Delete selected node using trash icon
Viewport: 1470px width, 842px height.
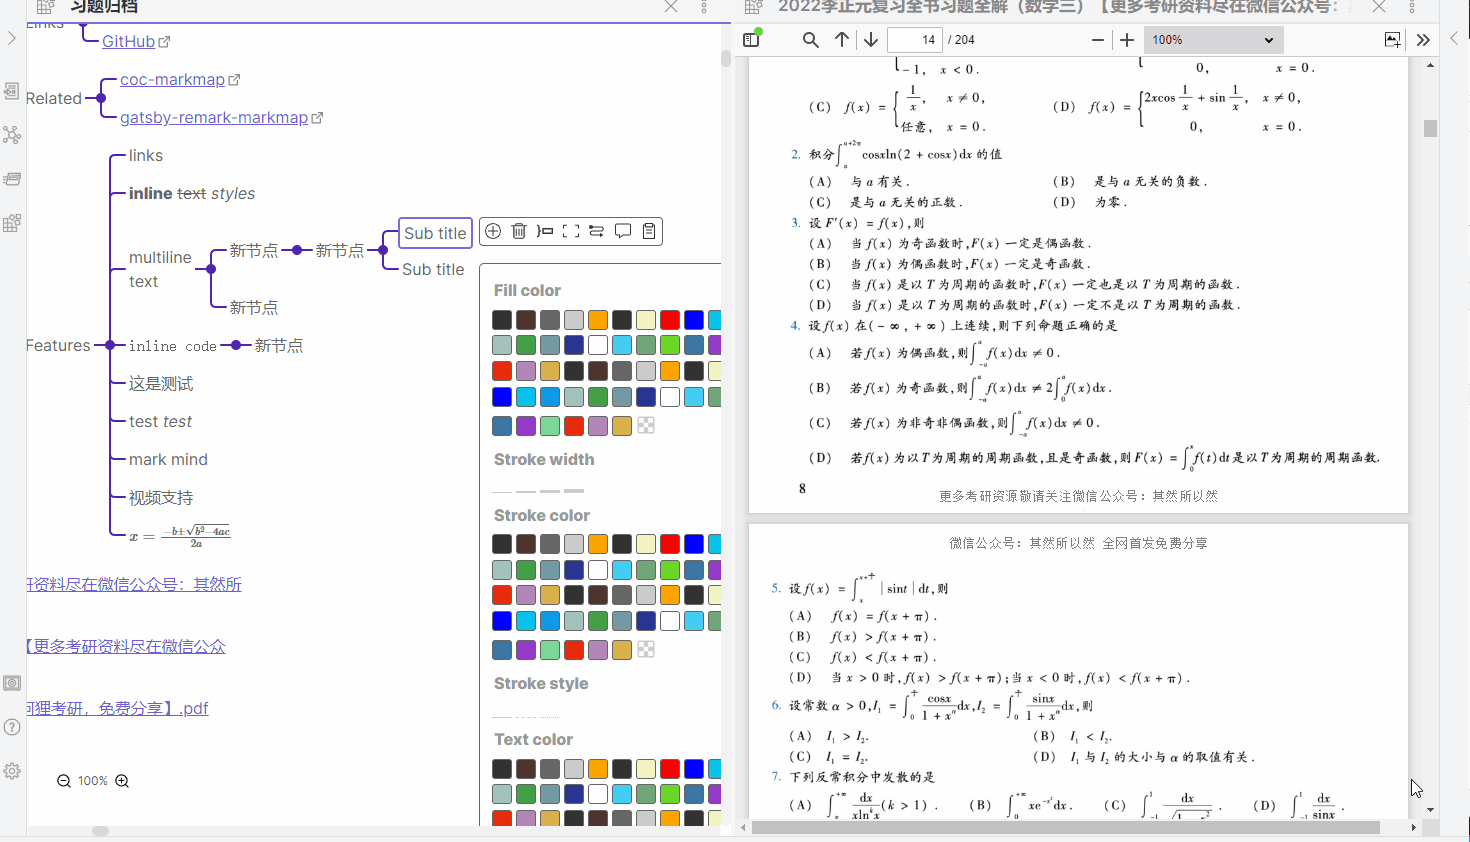519,231
